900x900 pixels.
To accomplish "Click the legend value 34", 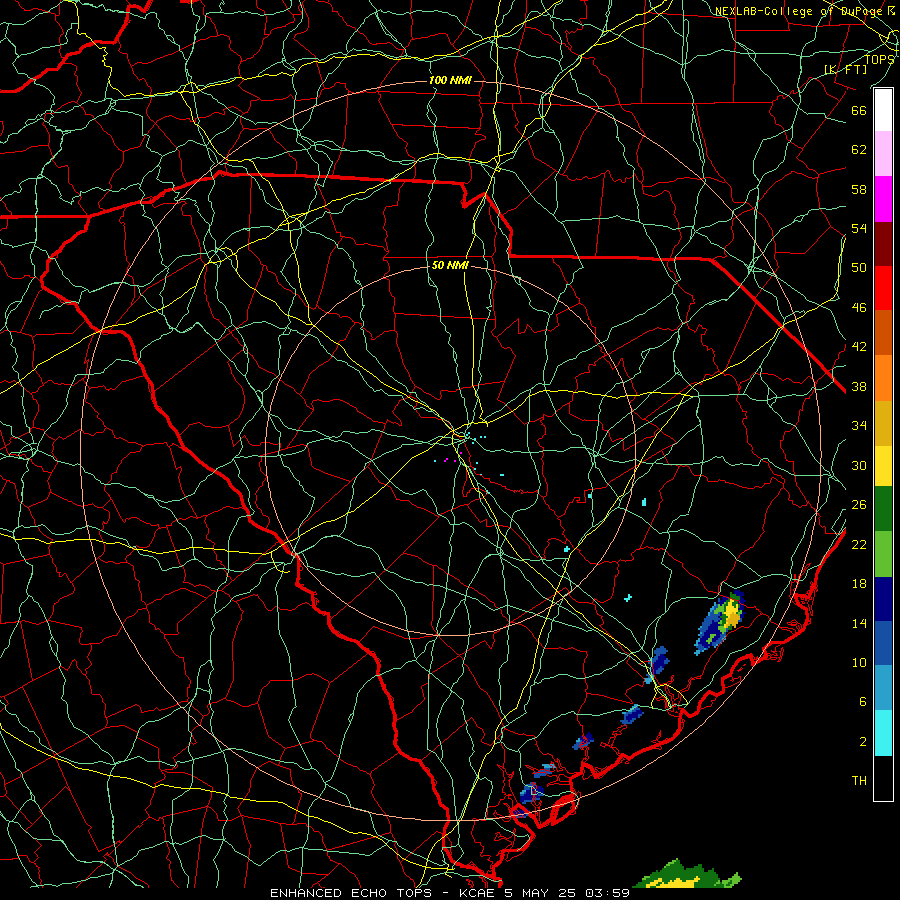I will point(859,426).
